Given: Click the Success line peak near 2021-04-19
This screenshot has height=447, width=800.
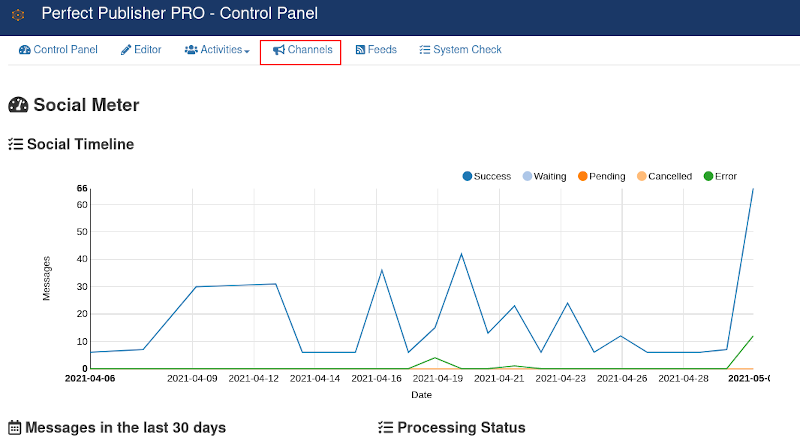Looking at the screenshot, I should pos(461,254).
